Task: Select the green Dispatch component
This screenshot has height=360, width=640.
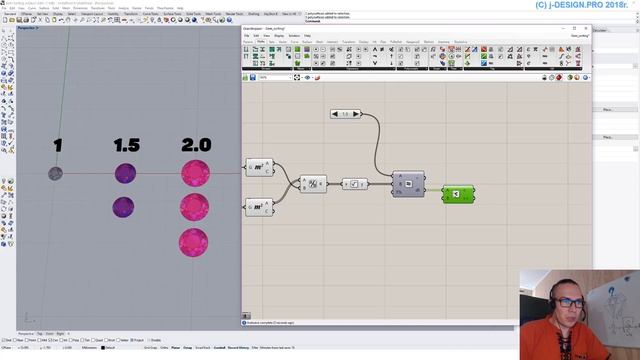Action: [x=458, y=194]
